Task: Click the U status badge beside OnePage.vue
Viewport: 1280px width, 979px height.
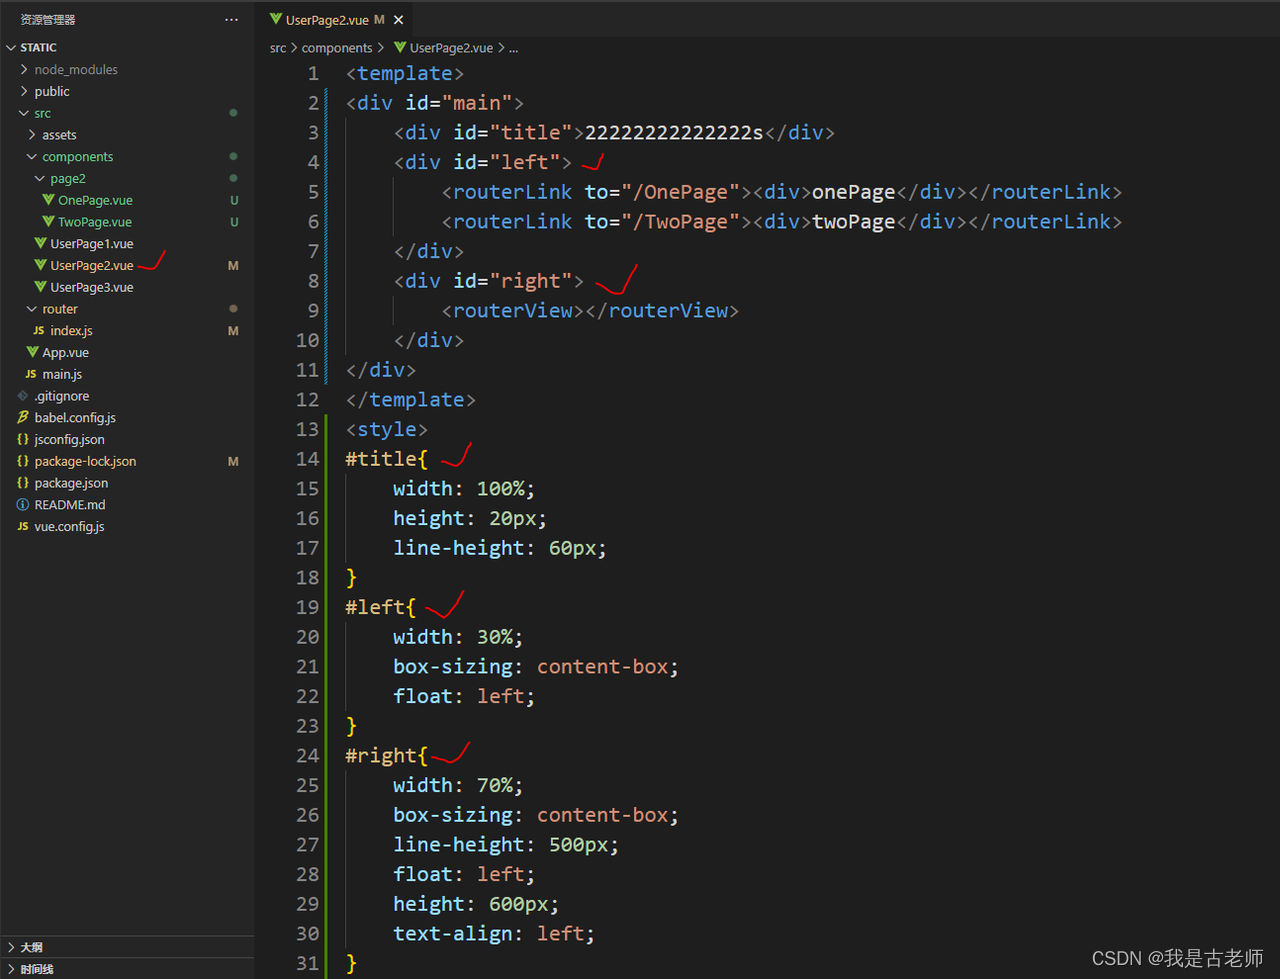Action: tap(234, 200)
